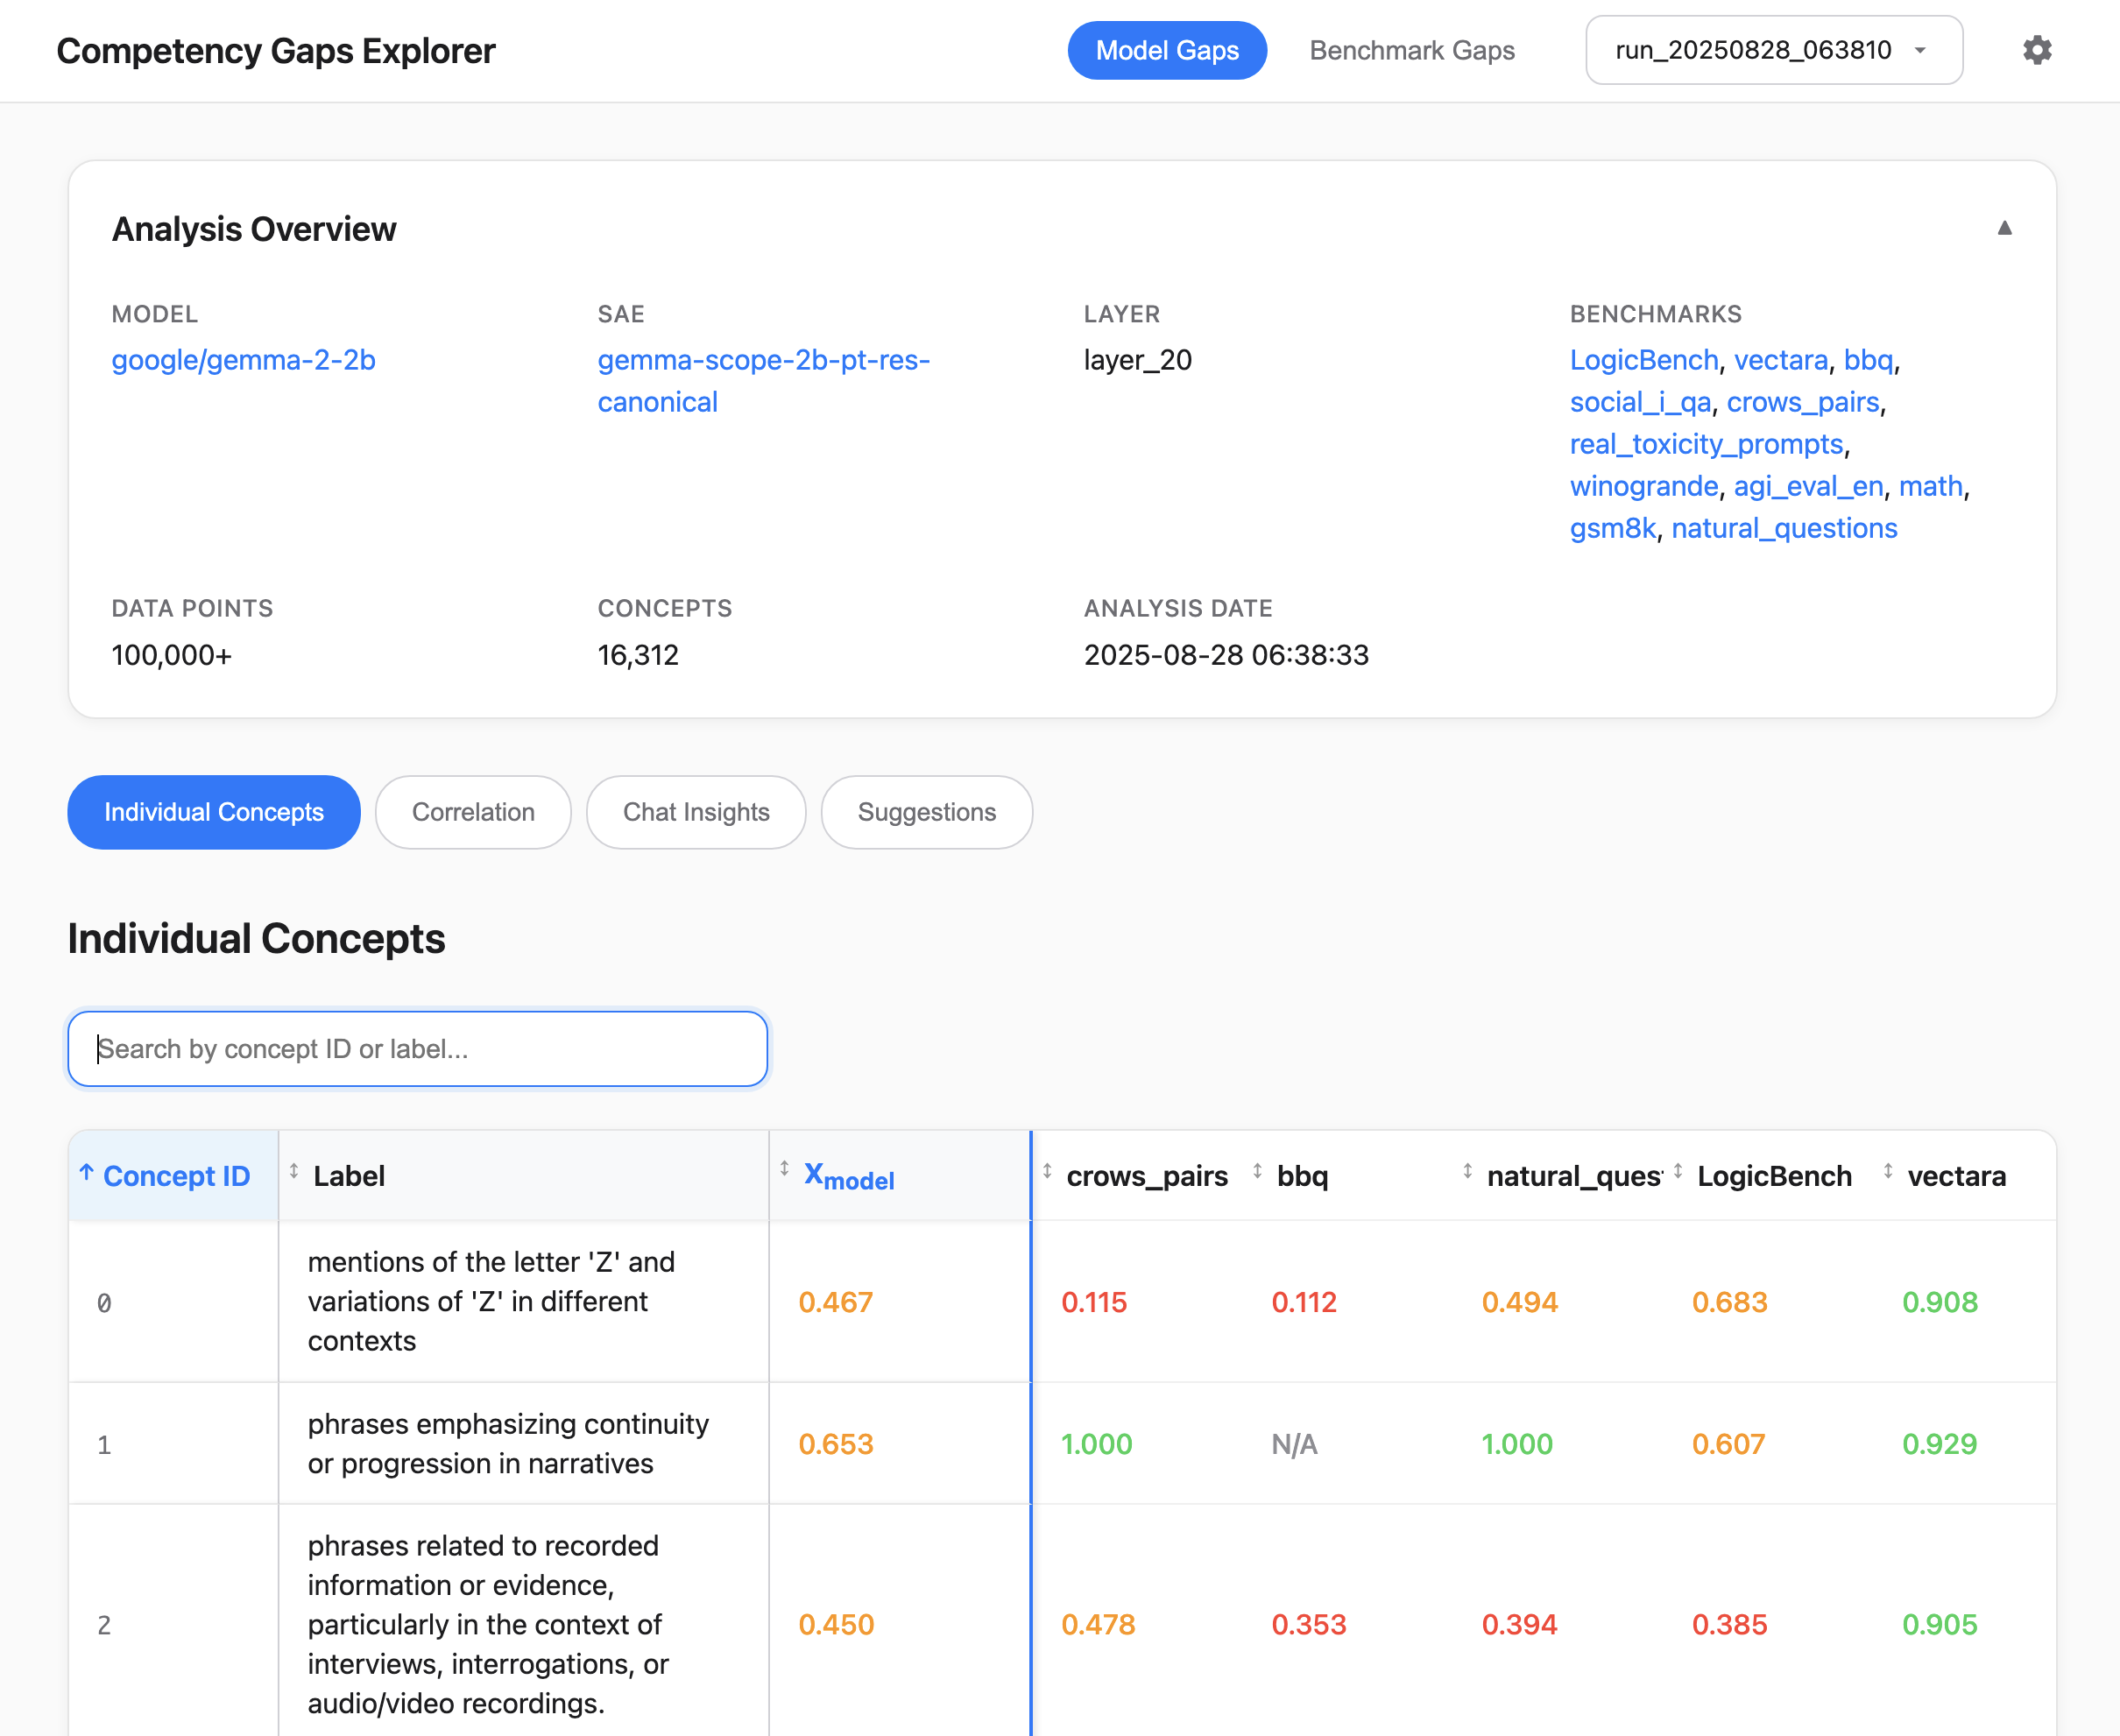Sort ascending by Concept ID arrow
The width and height of the screenshot is (2120, 1736).
pos(87,1172)
